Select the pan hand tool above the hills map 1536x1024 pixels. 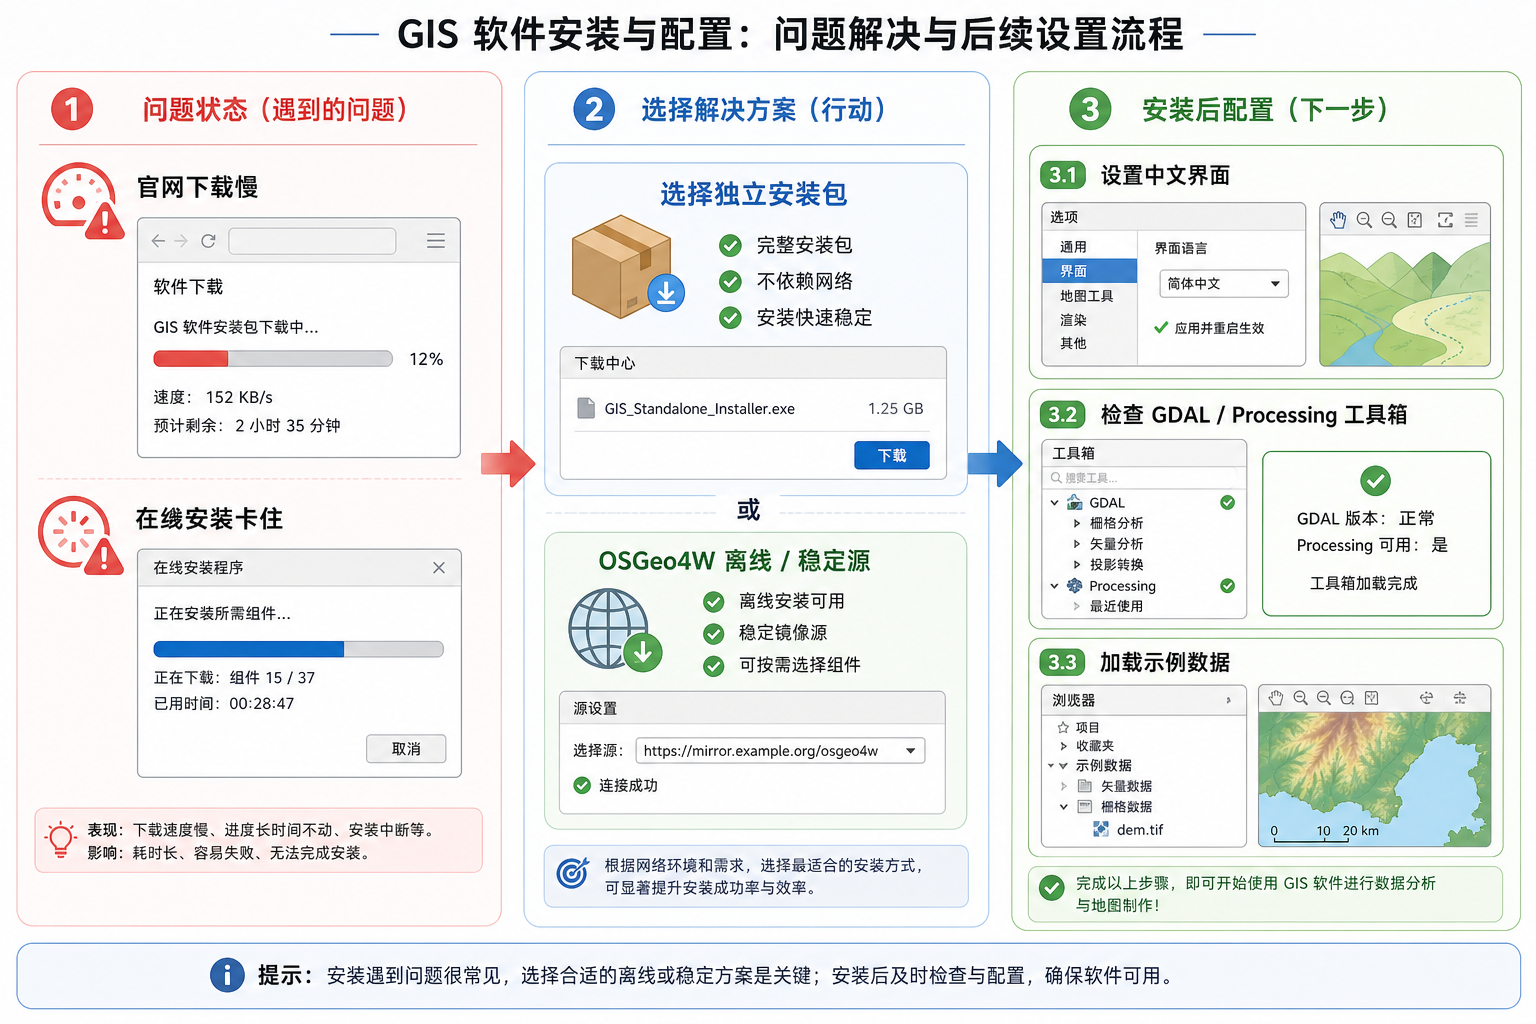1339,220
